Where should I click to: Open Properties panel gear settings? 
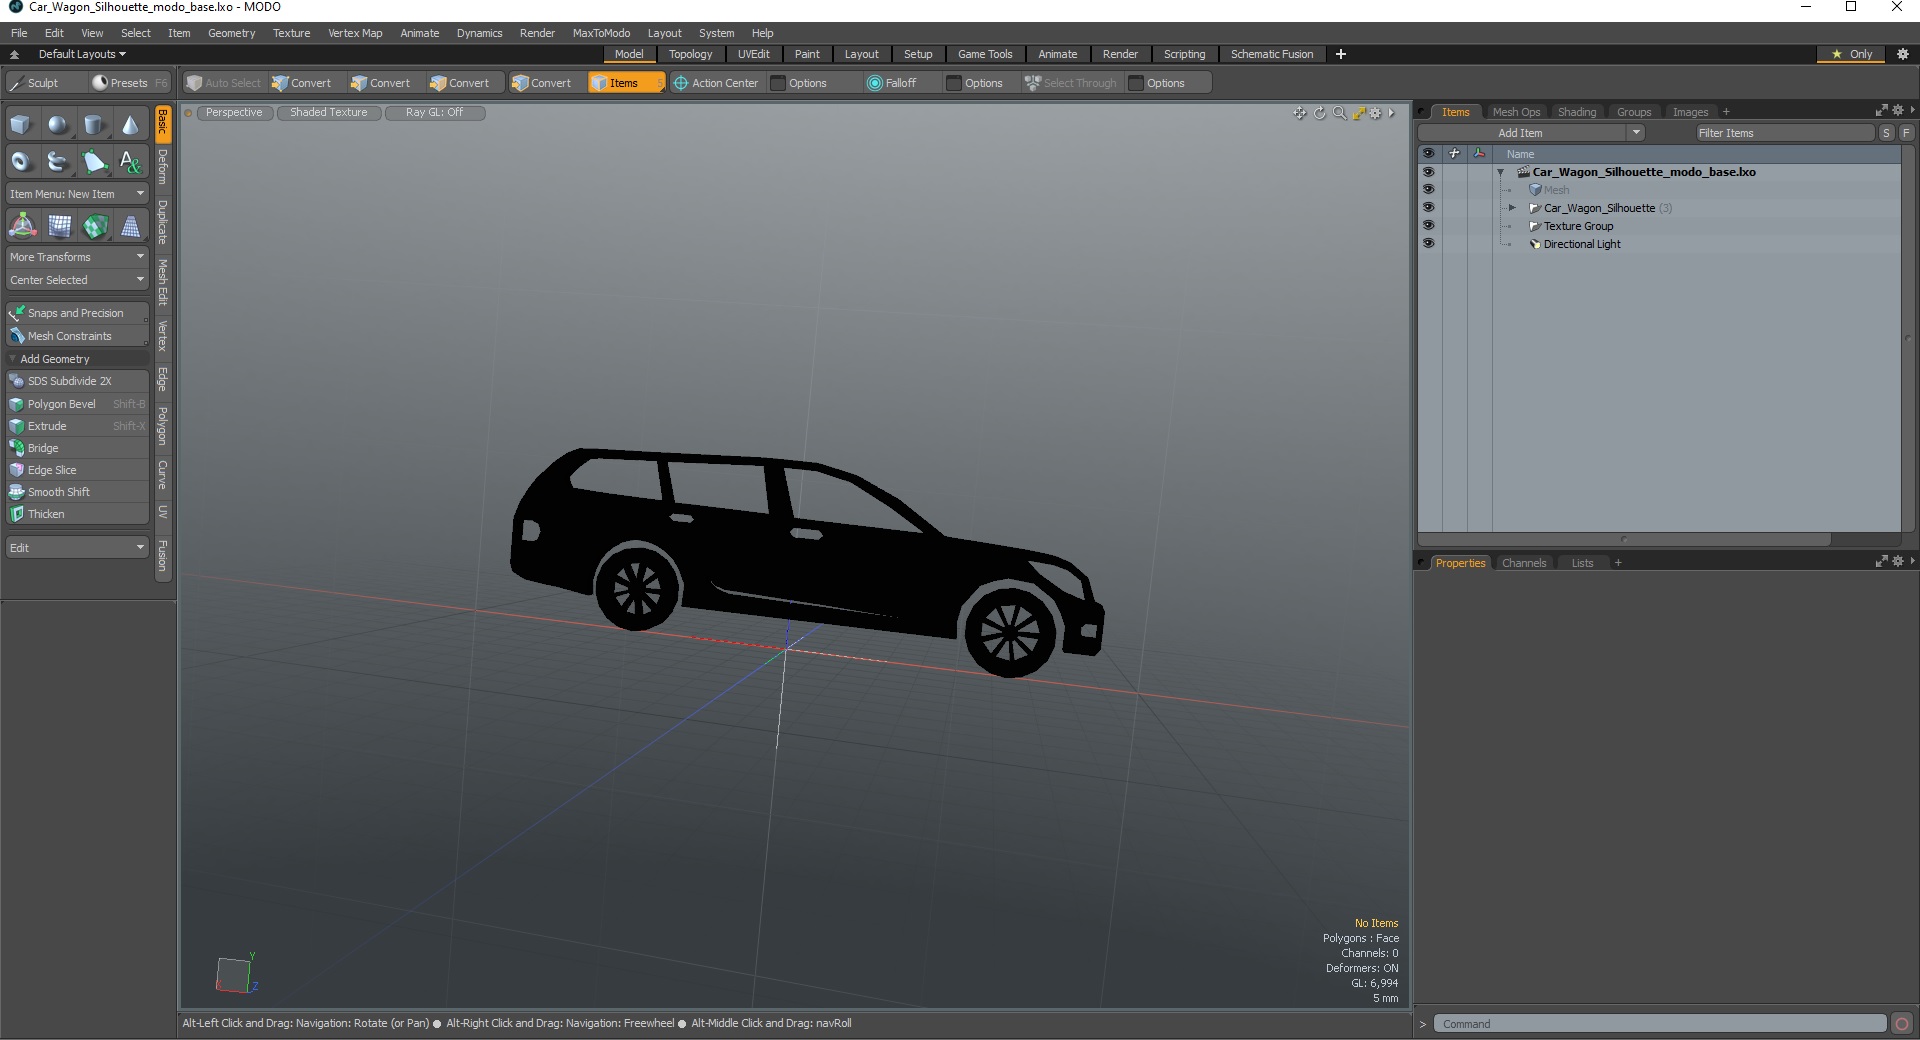point(1898,561)
